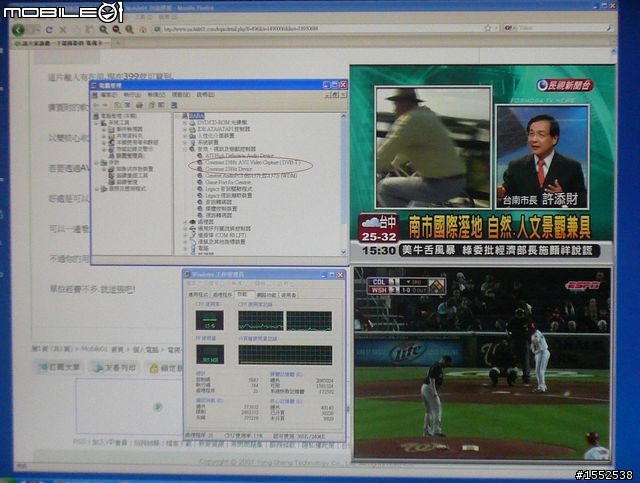Screen dimensions: 640x483
Task: Select Conexant 2388x AVS Video Capture device
Action: click(253, 162)
